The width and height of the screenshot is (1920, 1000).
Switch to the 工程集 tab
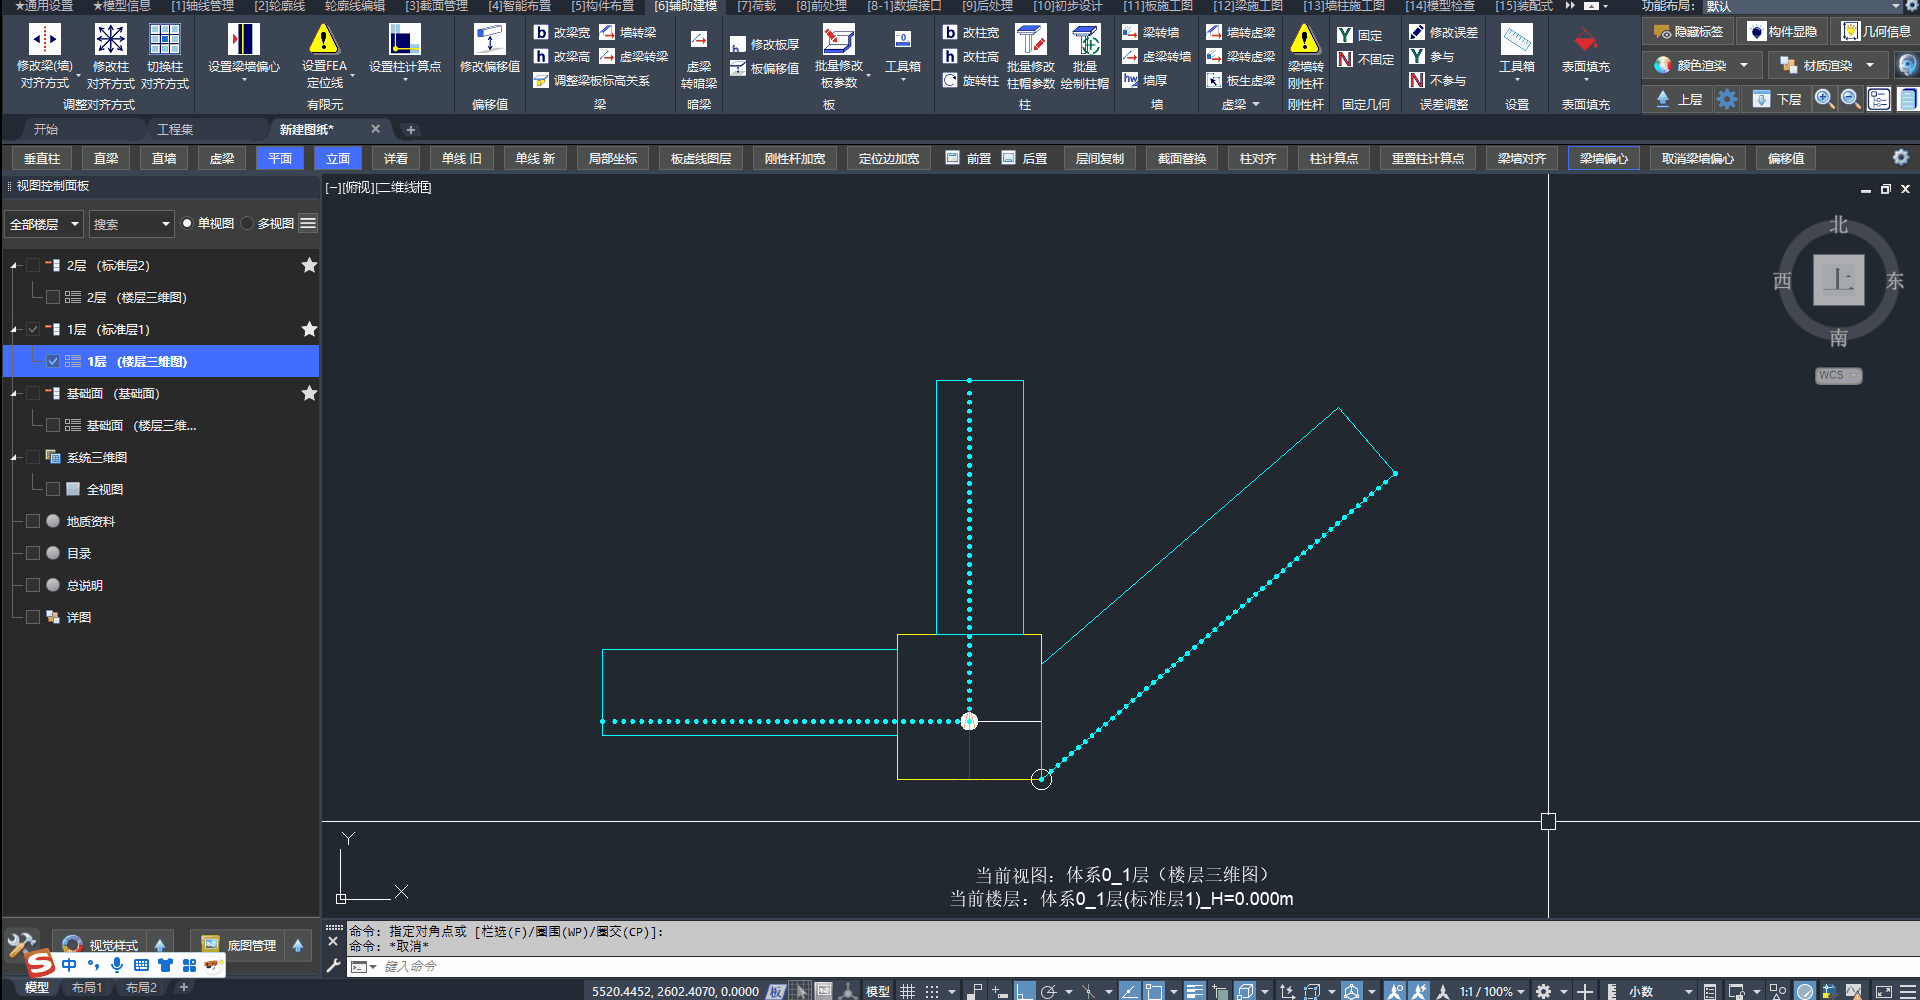coord(175,130)
